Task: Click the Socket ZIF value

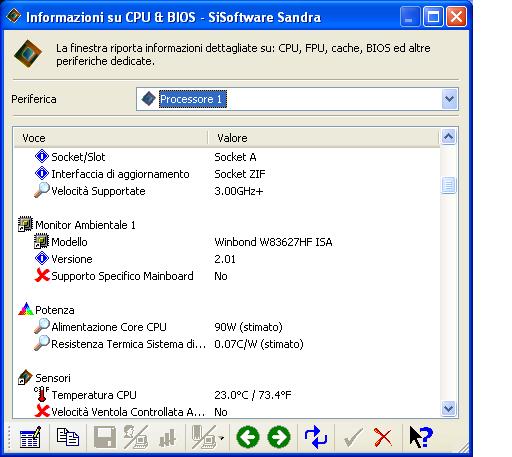Action: [x=240, y=174]
